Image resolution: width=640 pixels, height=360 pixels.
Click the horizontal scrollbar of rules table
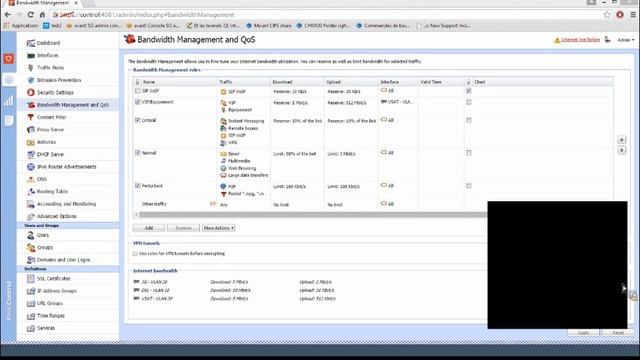[312, 214]
